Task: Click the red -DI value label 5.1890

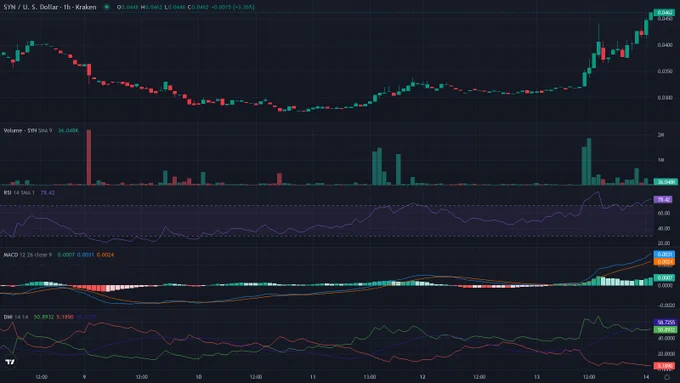Action: (x=664, y=366)
